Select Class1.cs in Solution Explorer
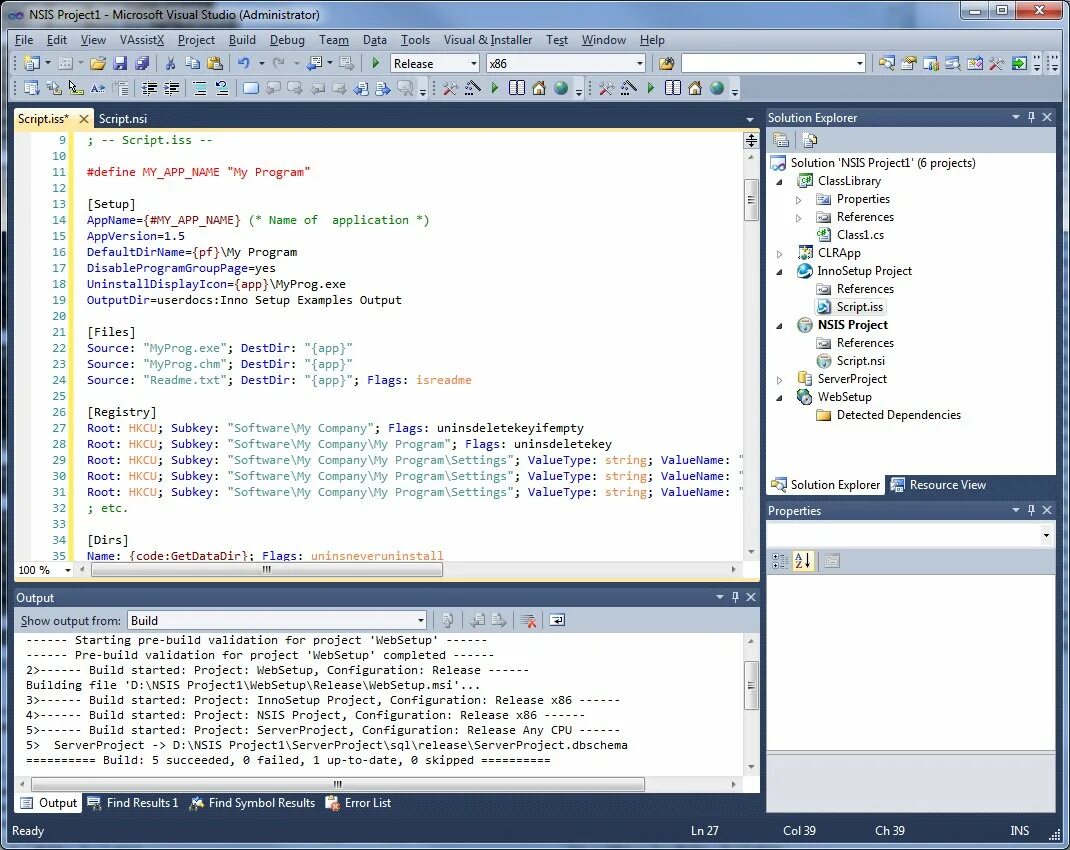 pos(860,235)
